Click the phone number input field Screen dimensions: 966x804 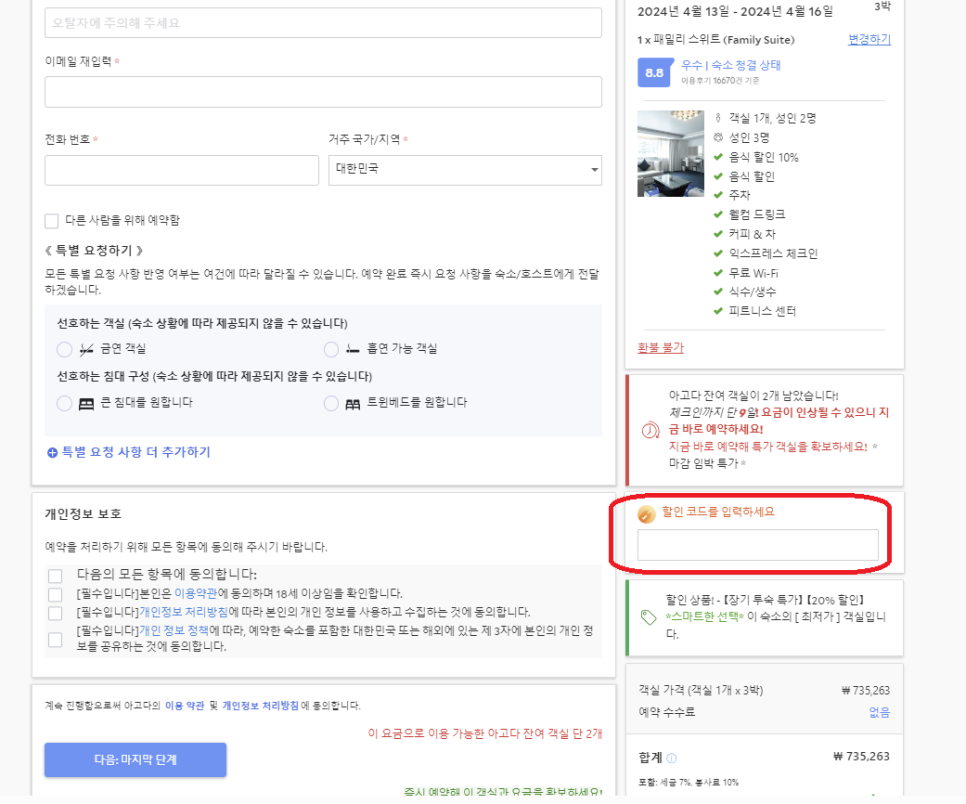pyautogui.click(x=181, y=170)
